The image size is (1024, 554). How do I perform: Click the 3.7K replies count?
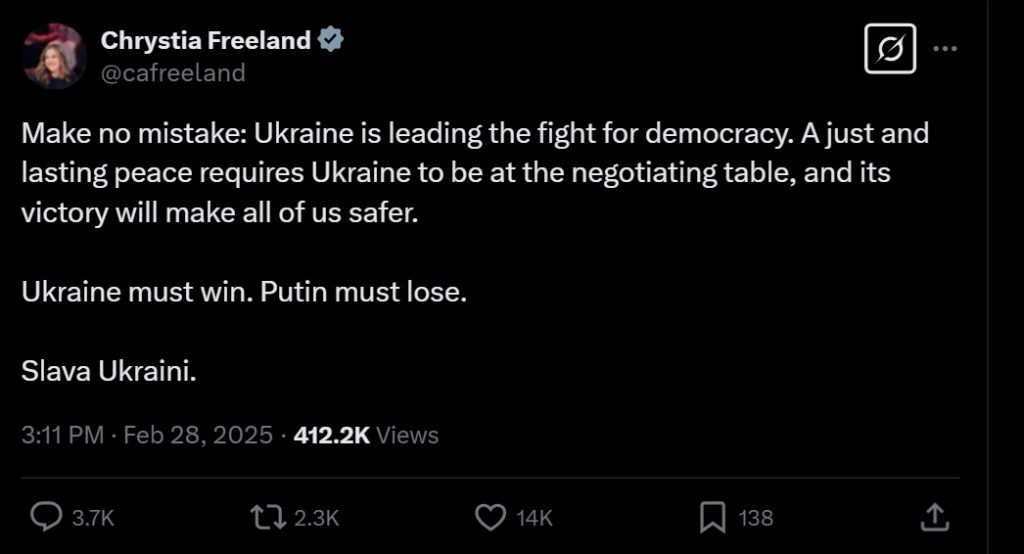pos(95,518)
